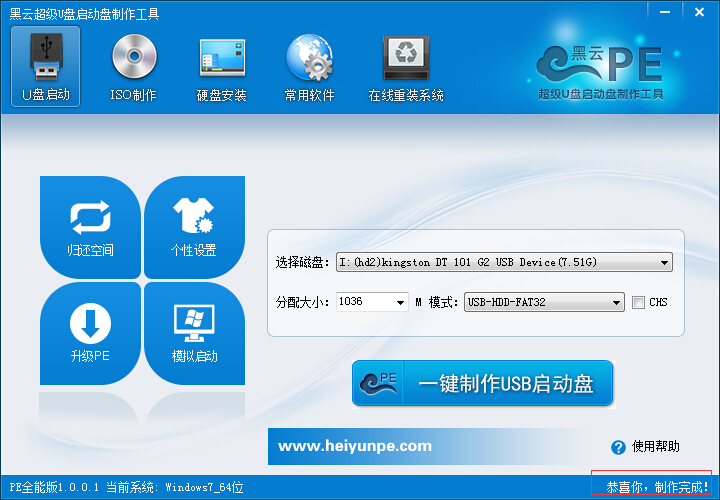720x500 pixels.
Task: Select the U盘启动 USB drive icon
Action: pos(45,66)
